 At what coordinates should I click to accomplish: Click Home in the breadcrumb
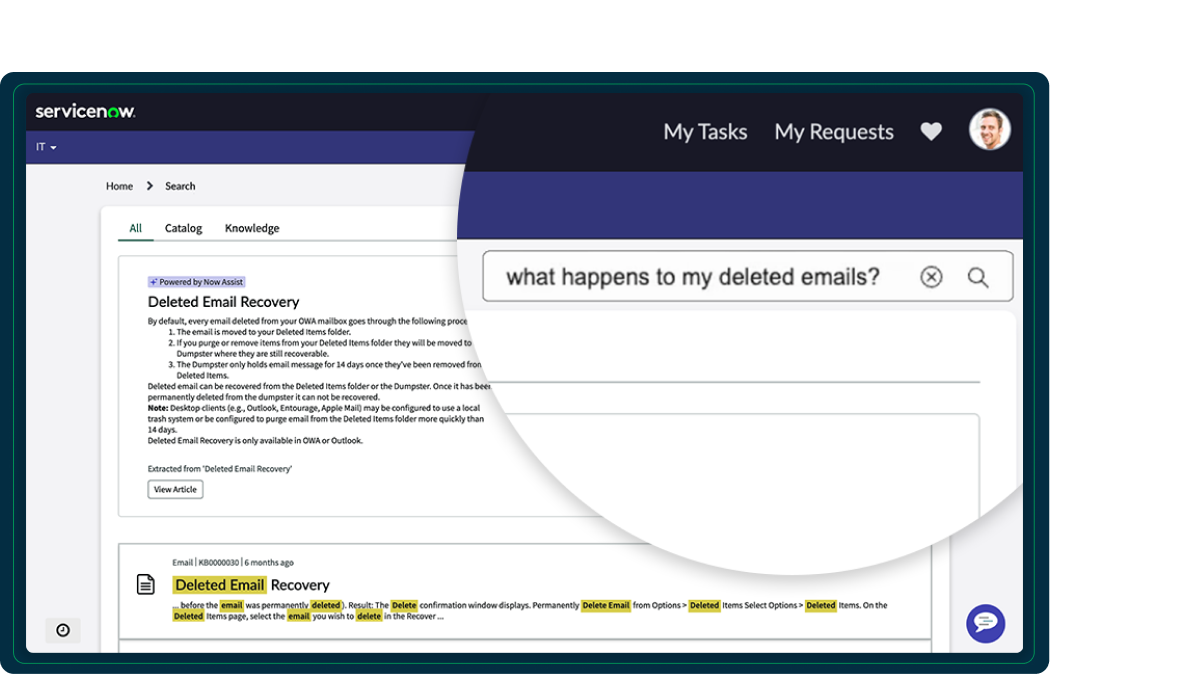(118, 185)
